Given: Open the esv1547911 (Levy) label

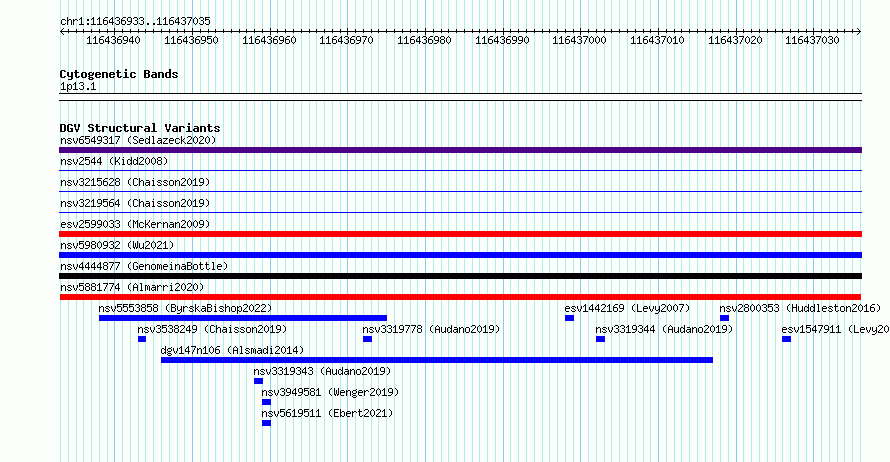Looking at the screenshot, I should (x=836, y=329).
